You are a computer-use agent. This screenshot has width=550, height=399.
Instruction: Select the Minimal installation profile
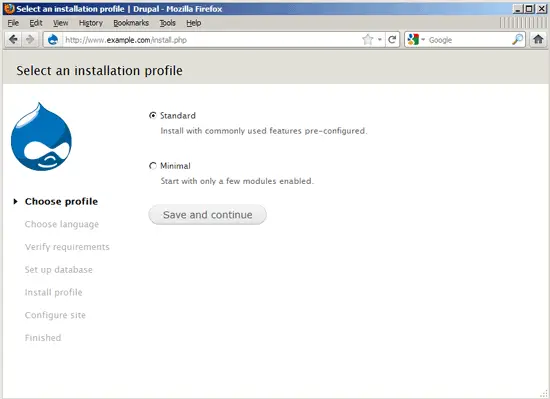153,166
